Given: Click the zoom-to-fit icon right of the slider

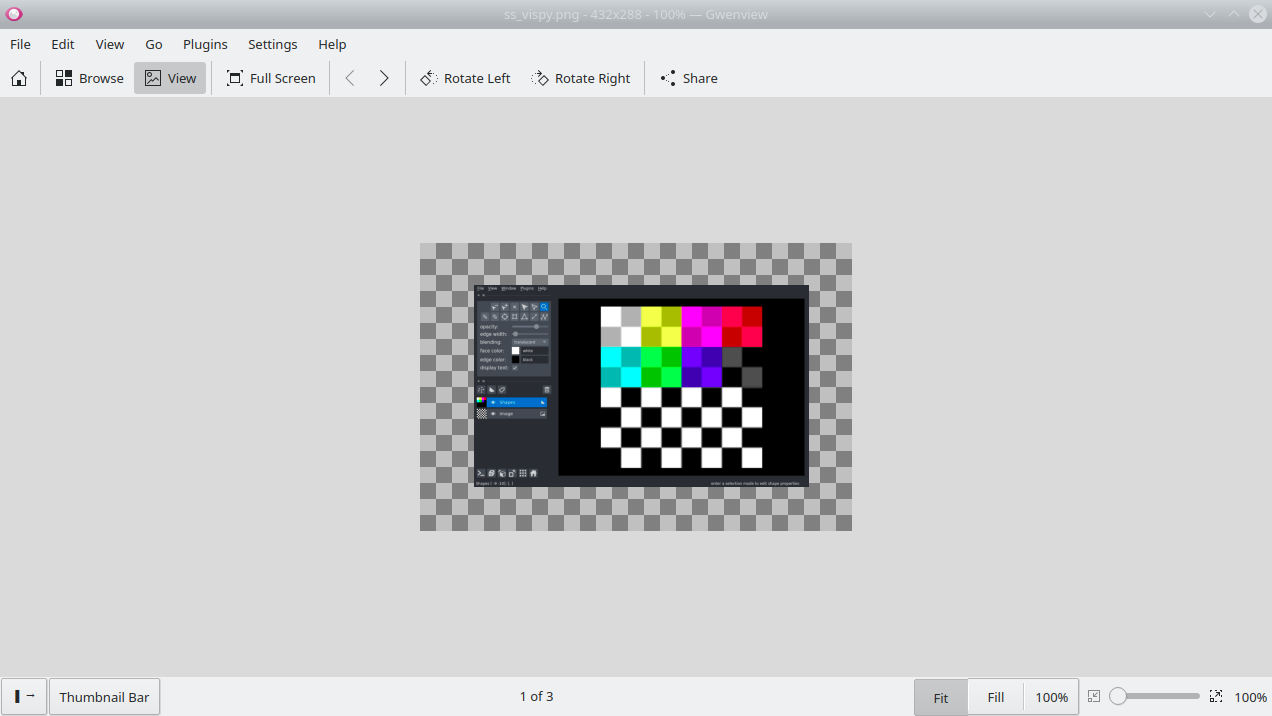Looking at the screenshot, I should coord(1216,696).
